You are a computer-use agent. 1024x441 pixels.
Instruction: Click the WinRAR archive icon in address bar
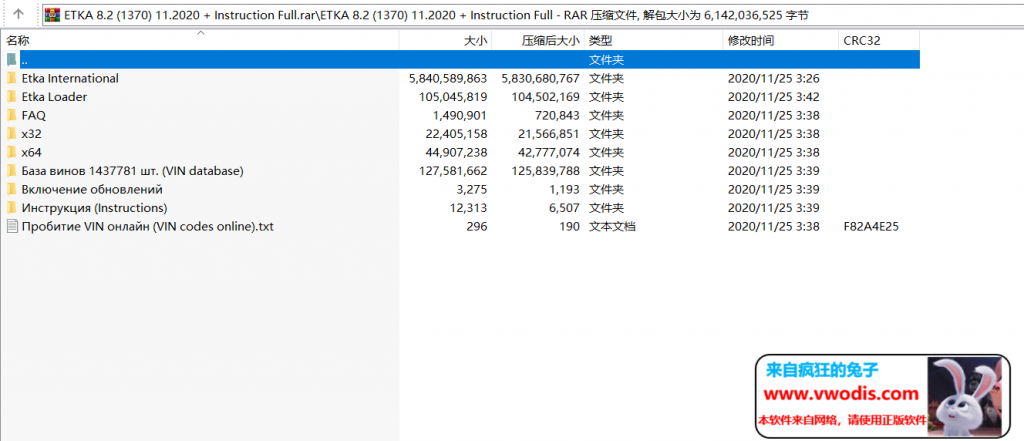54,14
